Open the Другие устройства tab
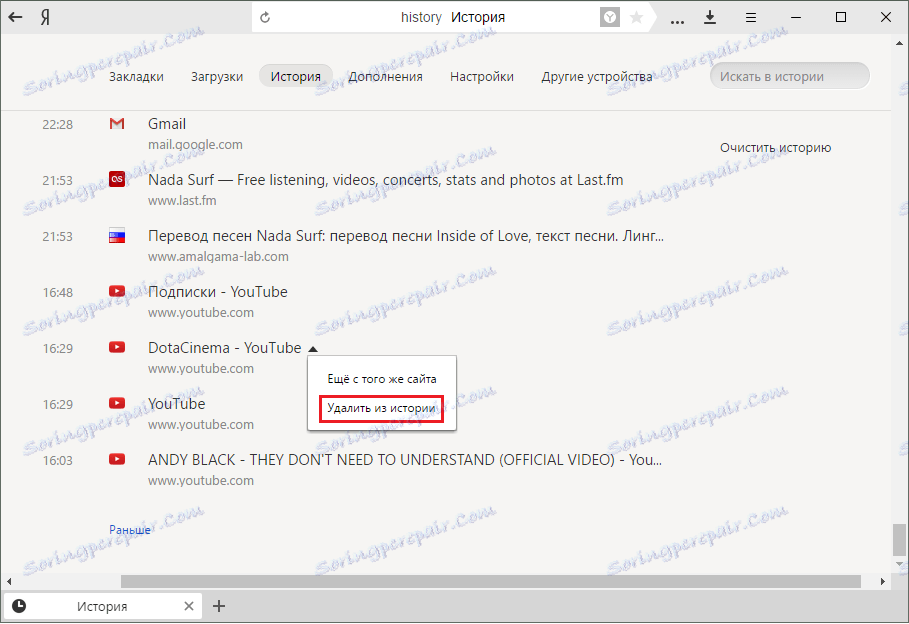Screen dimensions: 909x624 point(597,77)
